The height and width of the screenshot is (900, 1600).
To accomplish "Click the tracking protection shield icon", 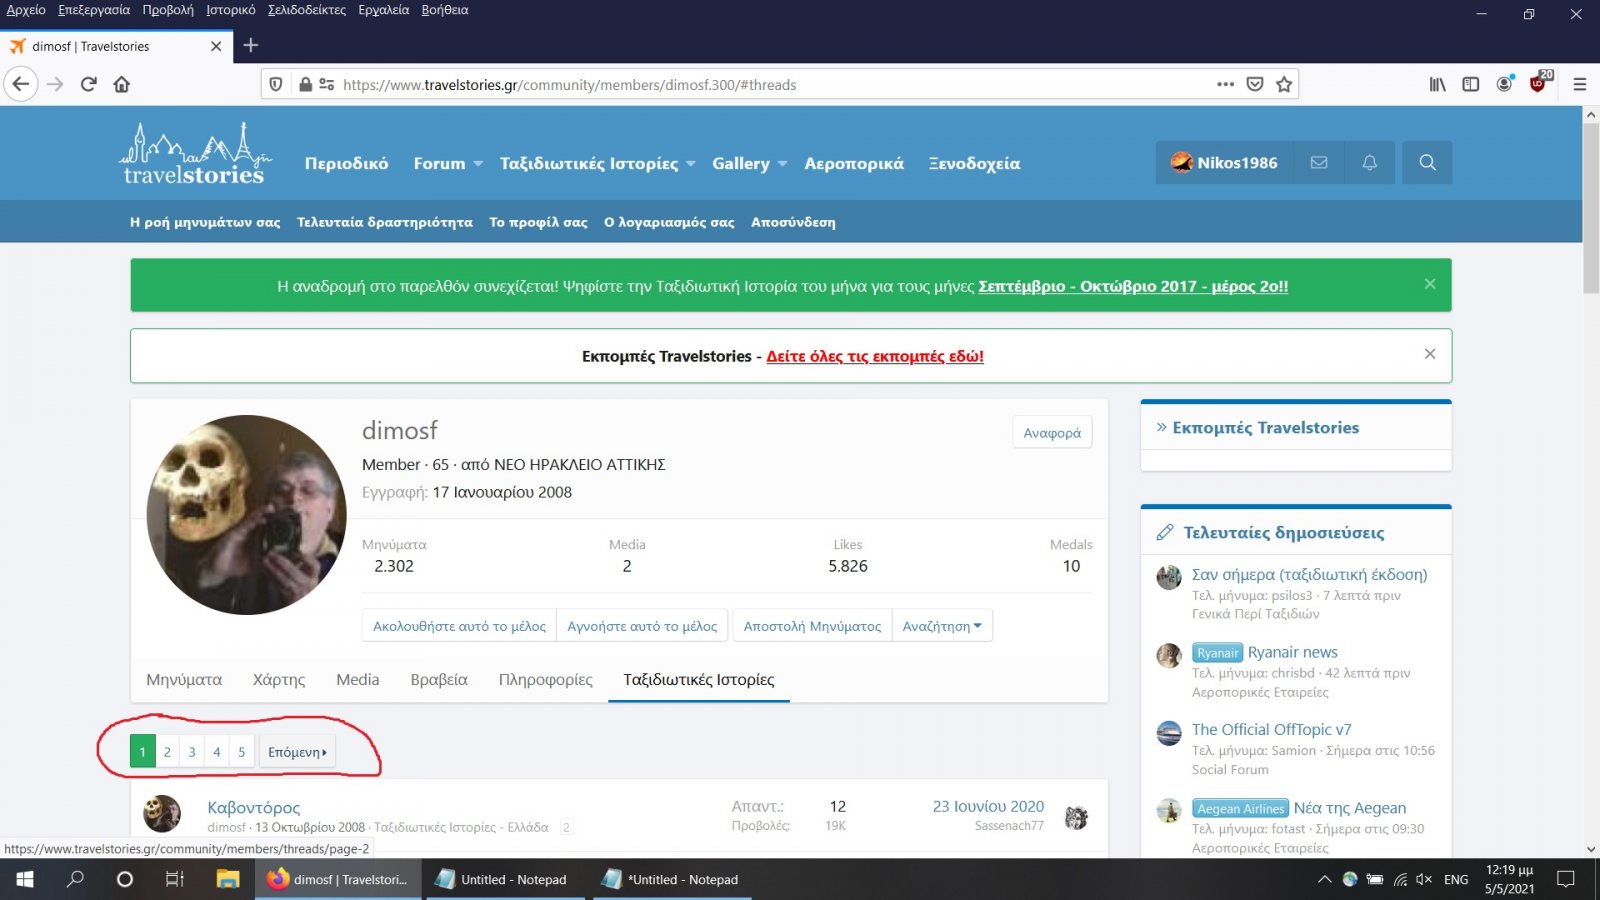I will tap(277, 84).
